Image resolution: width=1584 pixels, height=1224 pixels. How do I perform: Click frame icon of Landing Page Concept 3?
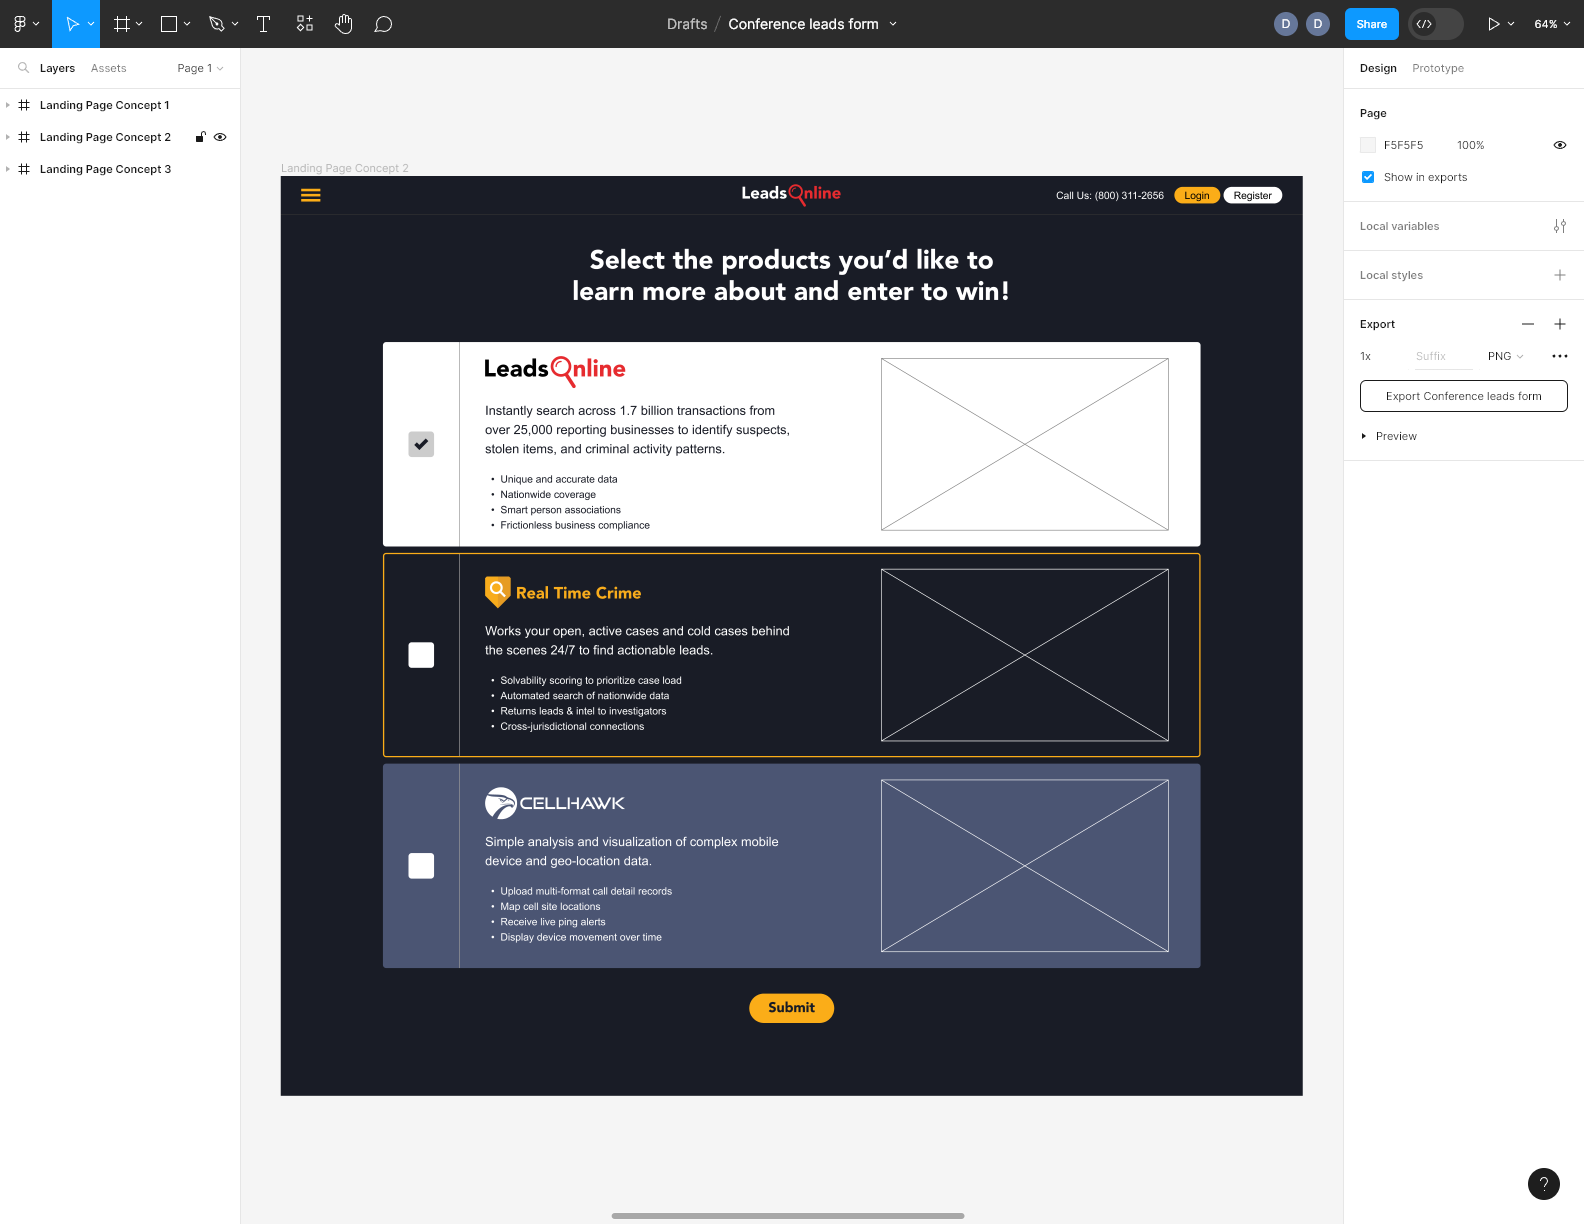(24, 169)
